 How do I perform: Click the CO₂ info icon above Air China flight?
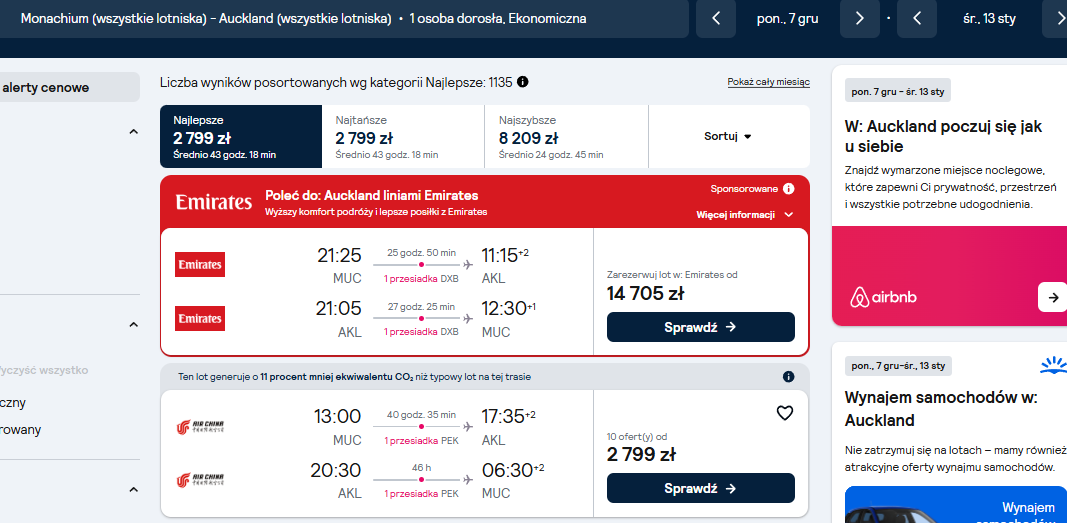click(789, 377)
